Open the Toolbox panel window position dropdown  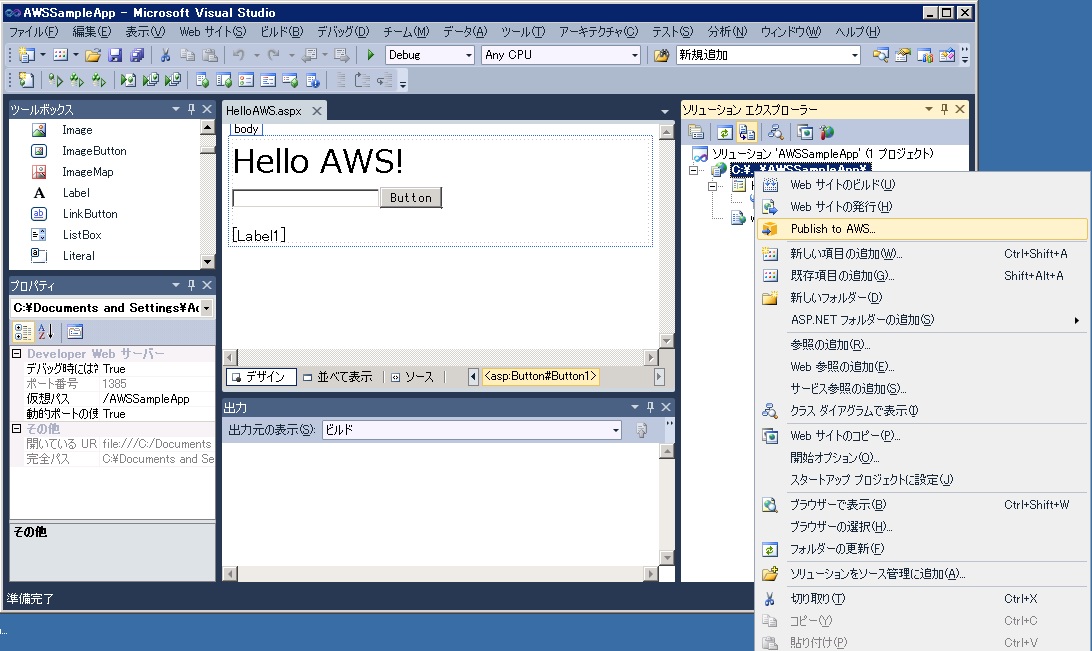tap(176, 109)
